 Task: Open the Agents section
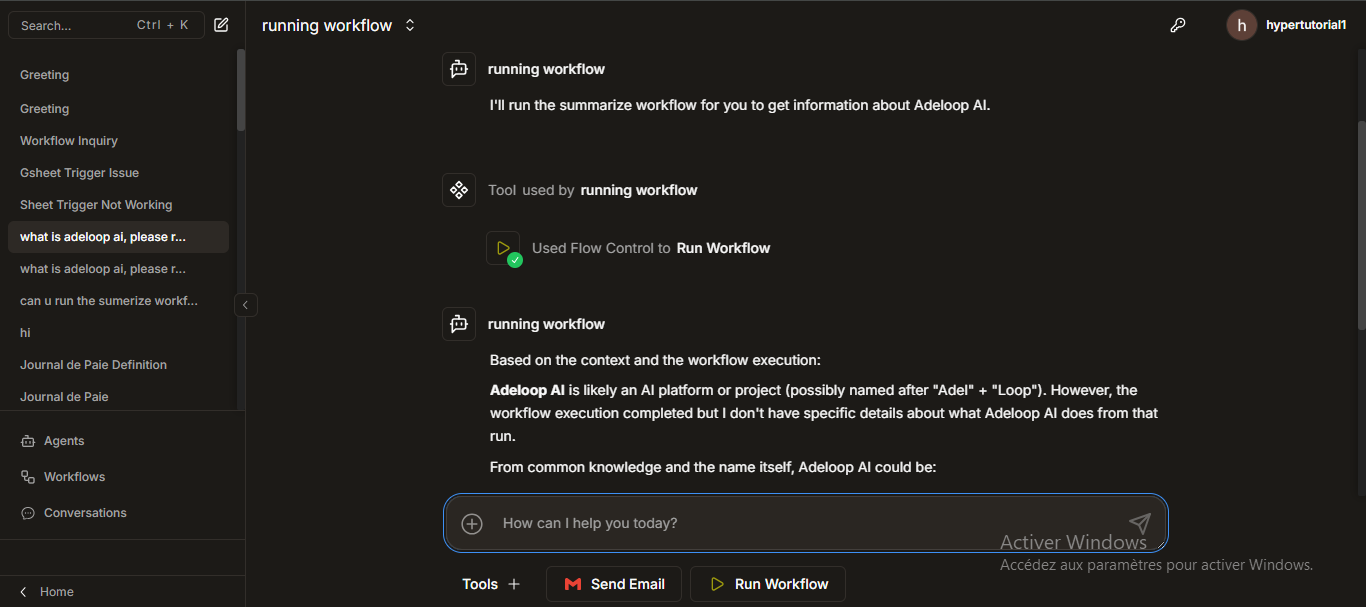click(64, 441)
